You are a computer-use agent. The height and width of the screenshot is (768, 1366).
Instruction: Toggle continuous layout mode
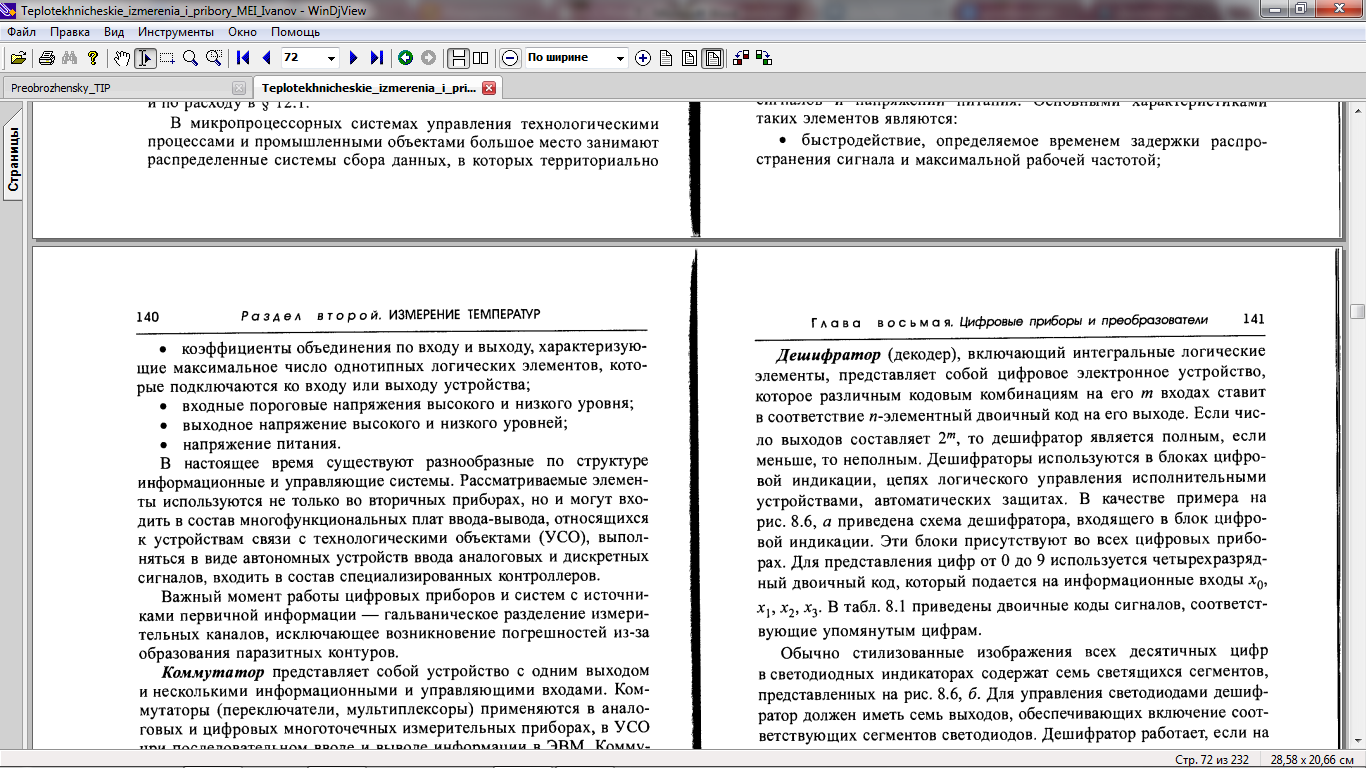pyautogui.click(x=457, y=58)
